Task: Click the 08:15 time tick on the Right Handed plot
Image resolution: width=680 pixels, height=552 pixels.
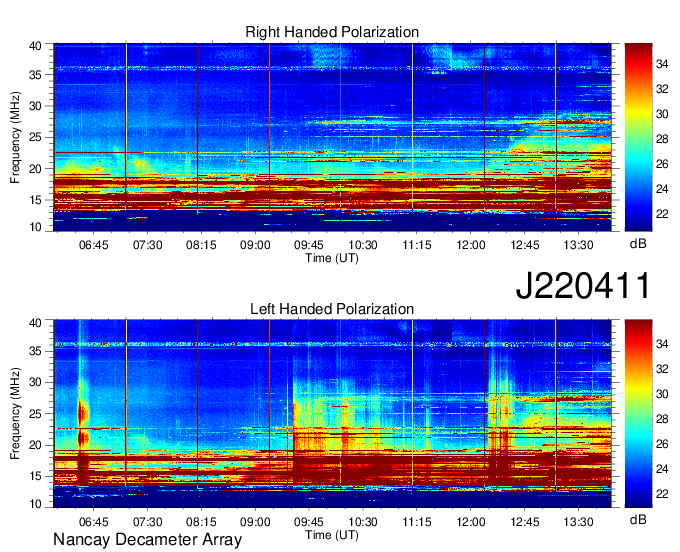Action: point(201,245)
